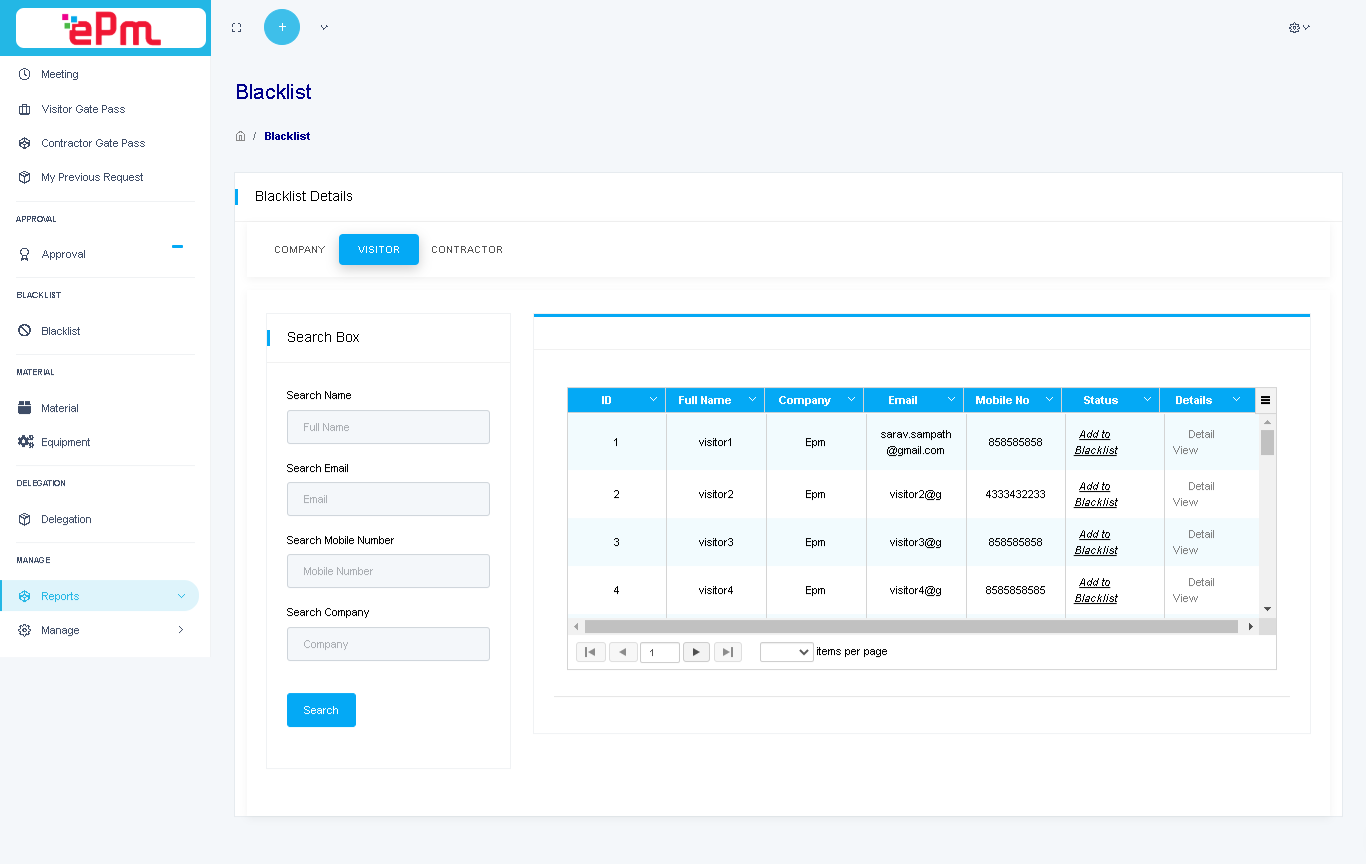Click the home icon in breadcrumb
1366x864 pixels.
point(240,136)
